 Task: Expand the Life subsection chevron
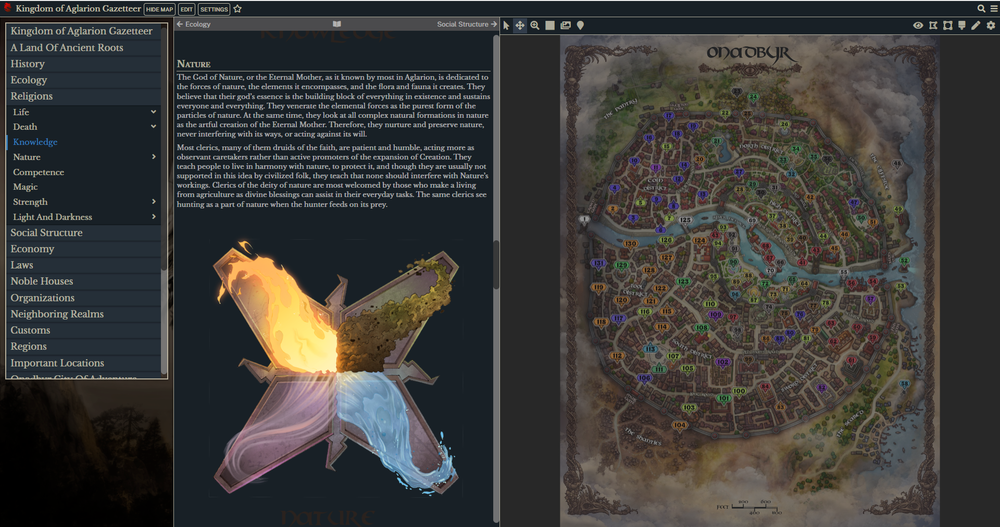point(153,112)
